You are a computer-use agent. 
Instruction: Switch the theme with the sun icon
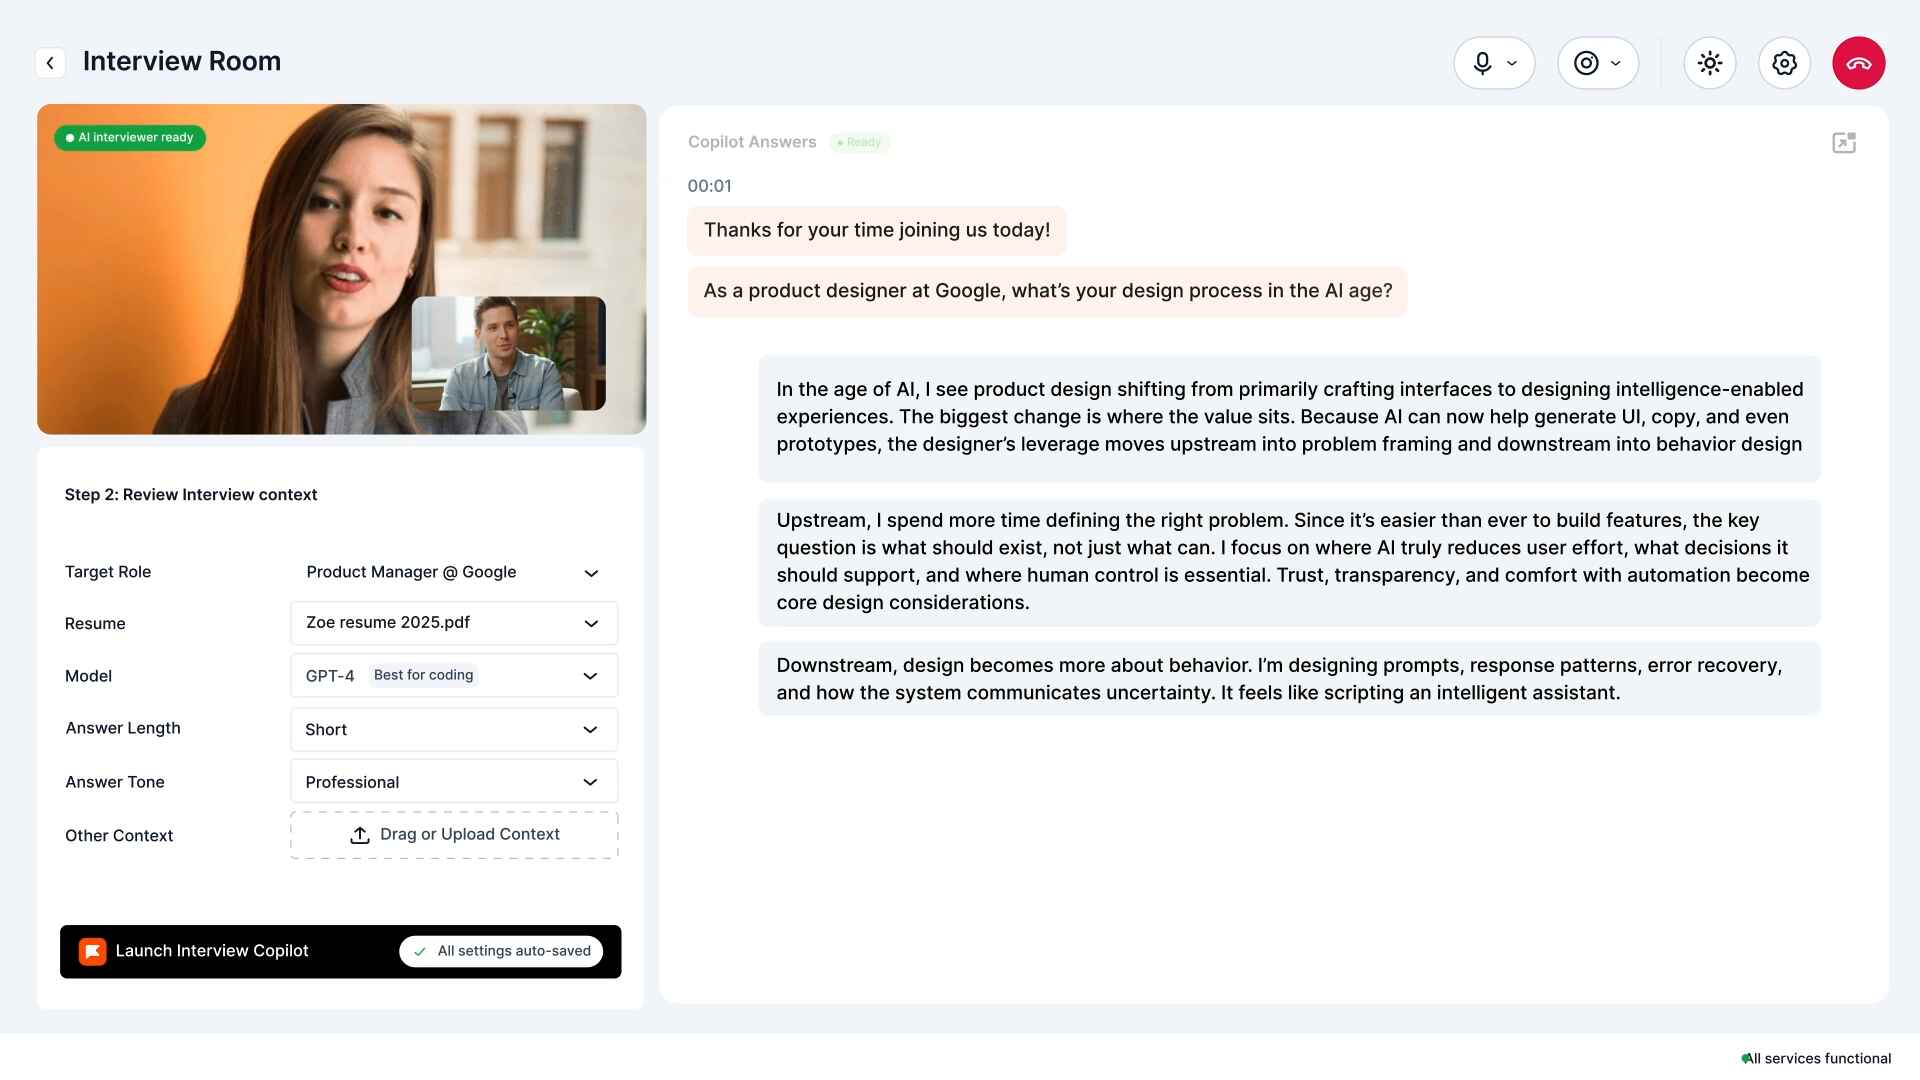pyautogui.click(x=1709, y=62)
